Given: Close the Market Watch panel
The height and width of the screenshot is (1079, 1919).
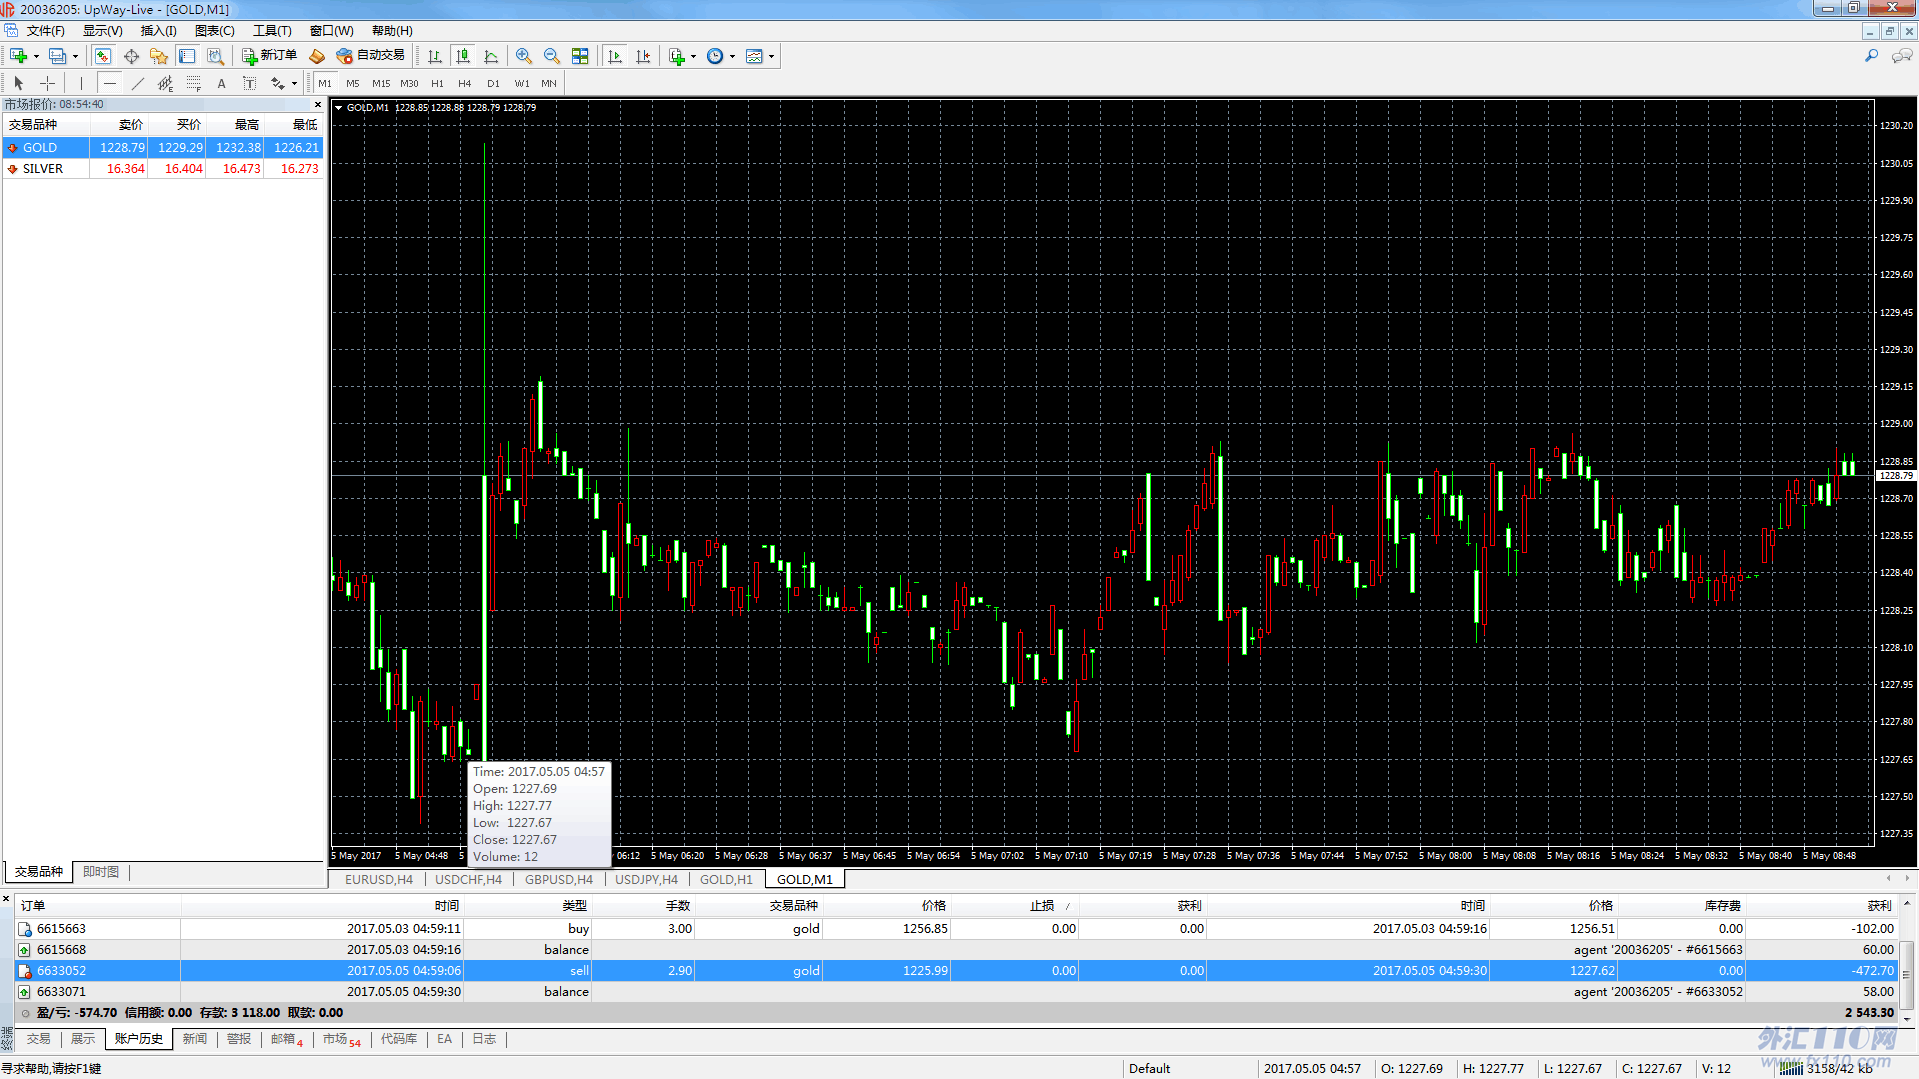Looking at the screenshot, I should tap(318, 104).
